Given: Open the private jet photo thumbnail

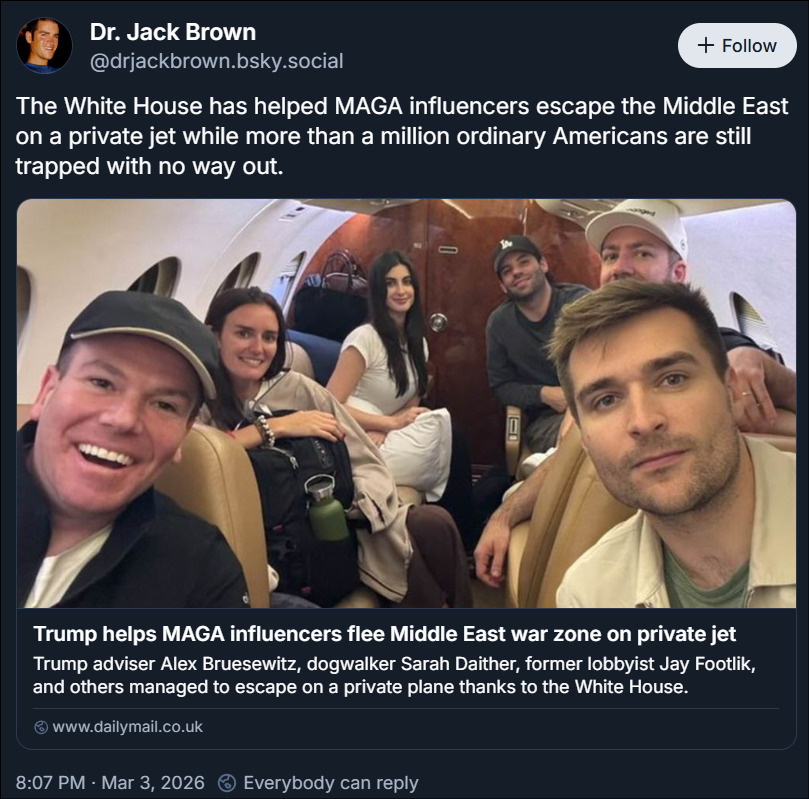Looking at the screenshot, I should [x=406, y=403].
